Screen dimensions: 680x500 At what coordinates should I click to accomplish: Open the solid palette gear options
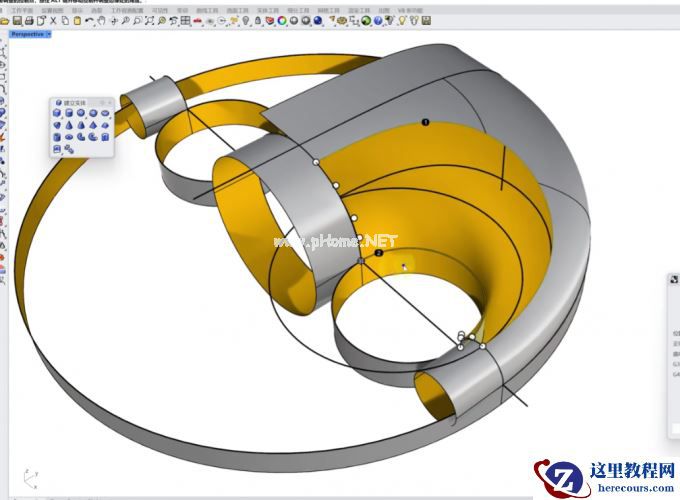tap(99, 102)
